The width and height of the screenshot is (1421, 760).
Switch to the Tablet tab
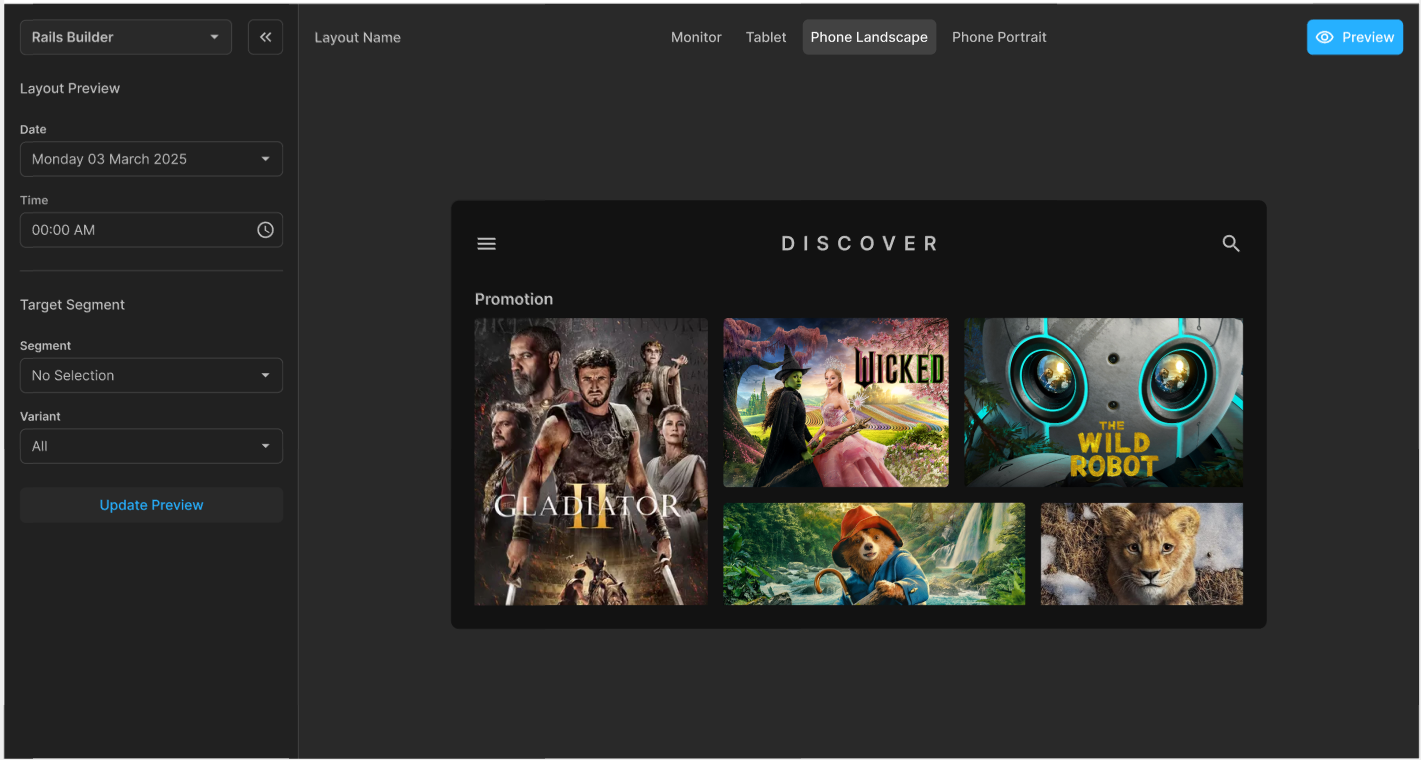point(766,37)
